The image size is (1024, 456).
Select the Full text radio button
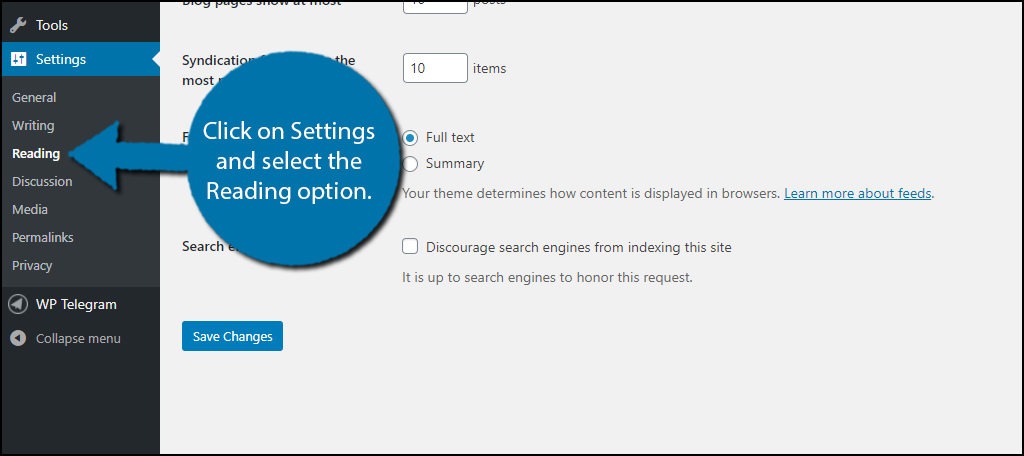[x=410, y=138]
